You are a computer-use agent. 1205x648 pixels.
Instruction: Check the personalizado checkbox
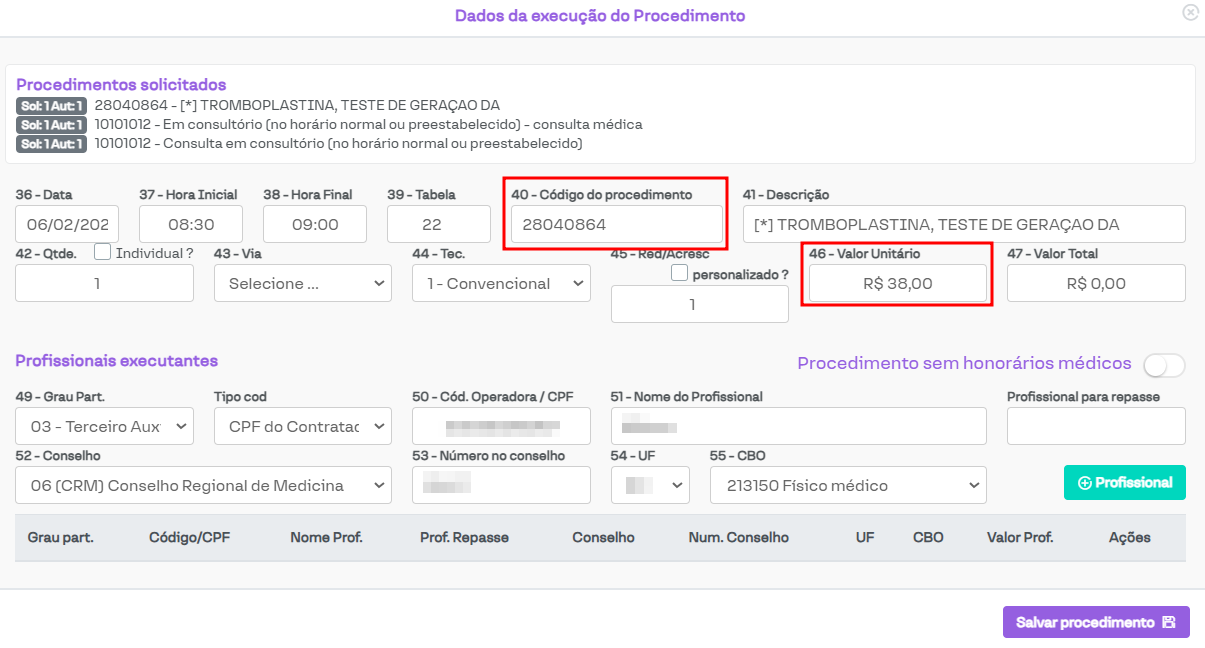[680, 273]
